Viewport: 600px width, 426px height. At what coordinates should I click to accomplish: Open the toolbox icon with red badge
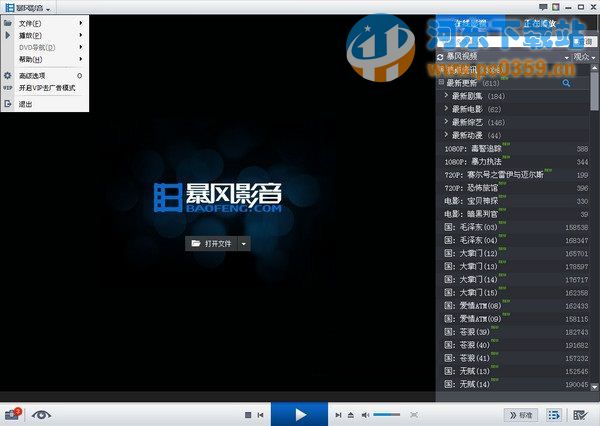[13, 415]
